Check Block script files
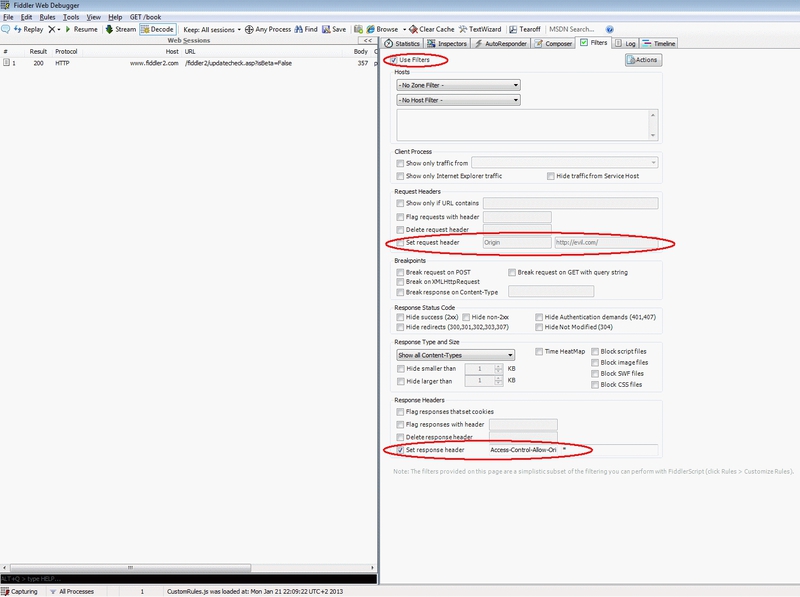This screenshot has width=800, height=597. (595, 352)
